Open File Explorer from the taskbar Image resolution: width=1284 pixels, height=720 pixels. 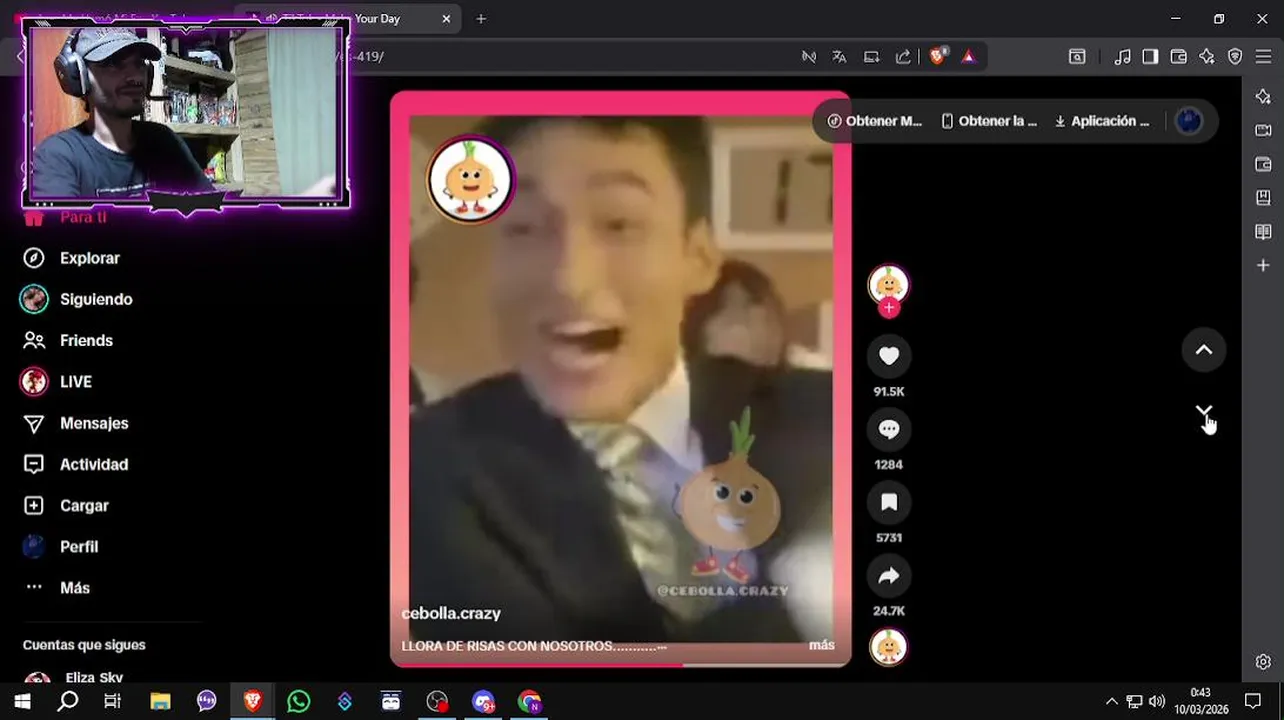point(160,702)
